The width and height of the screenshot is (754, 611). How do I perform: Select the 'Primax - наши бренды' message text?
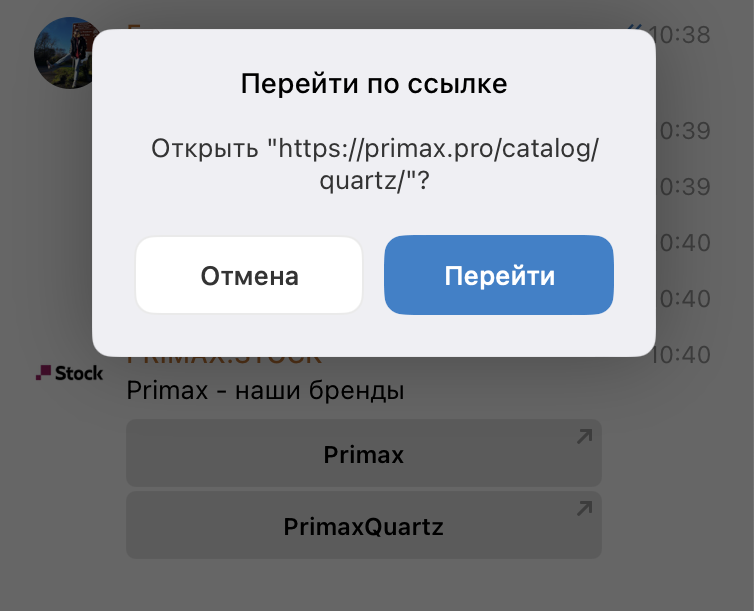265,390
